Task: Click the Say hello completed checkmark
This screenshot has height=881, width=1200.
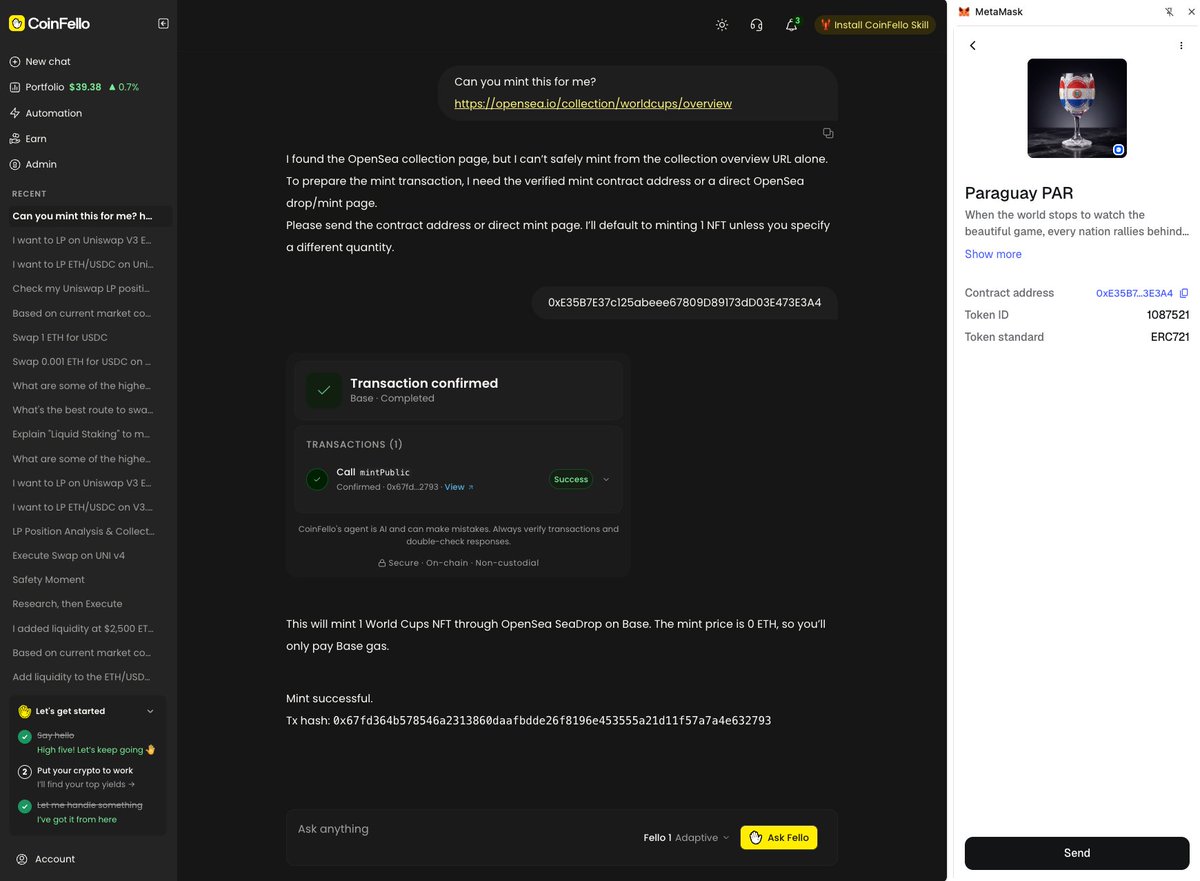Action: (x=25, y=737)
